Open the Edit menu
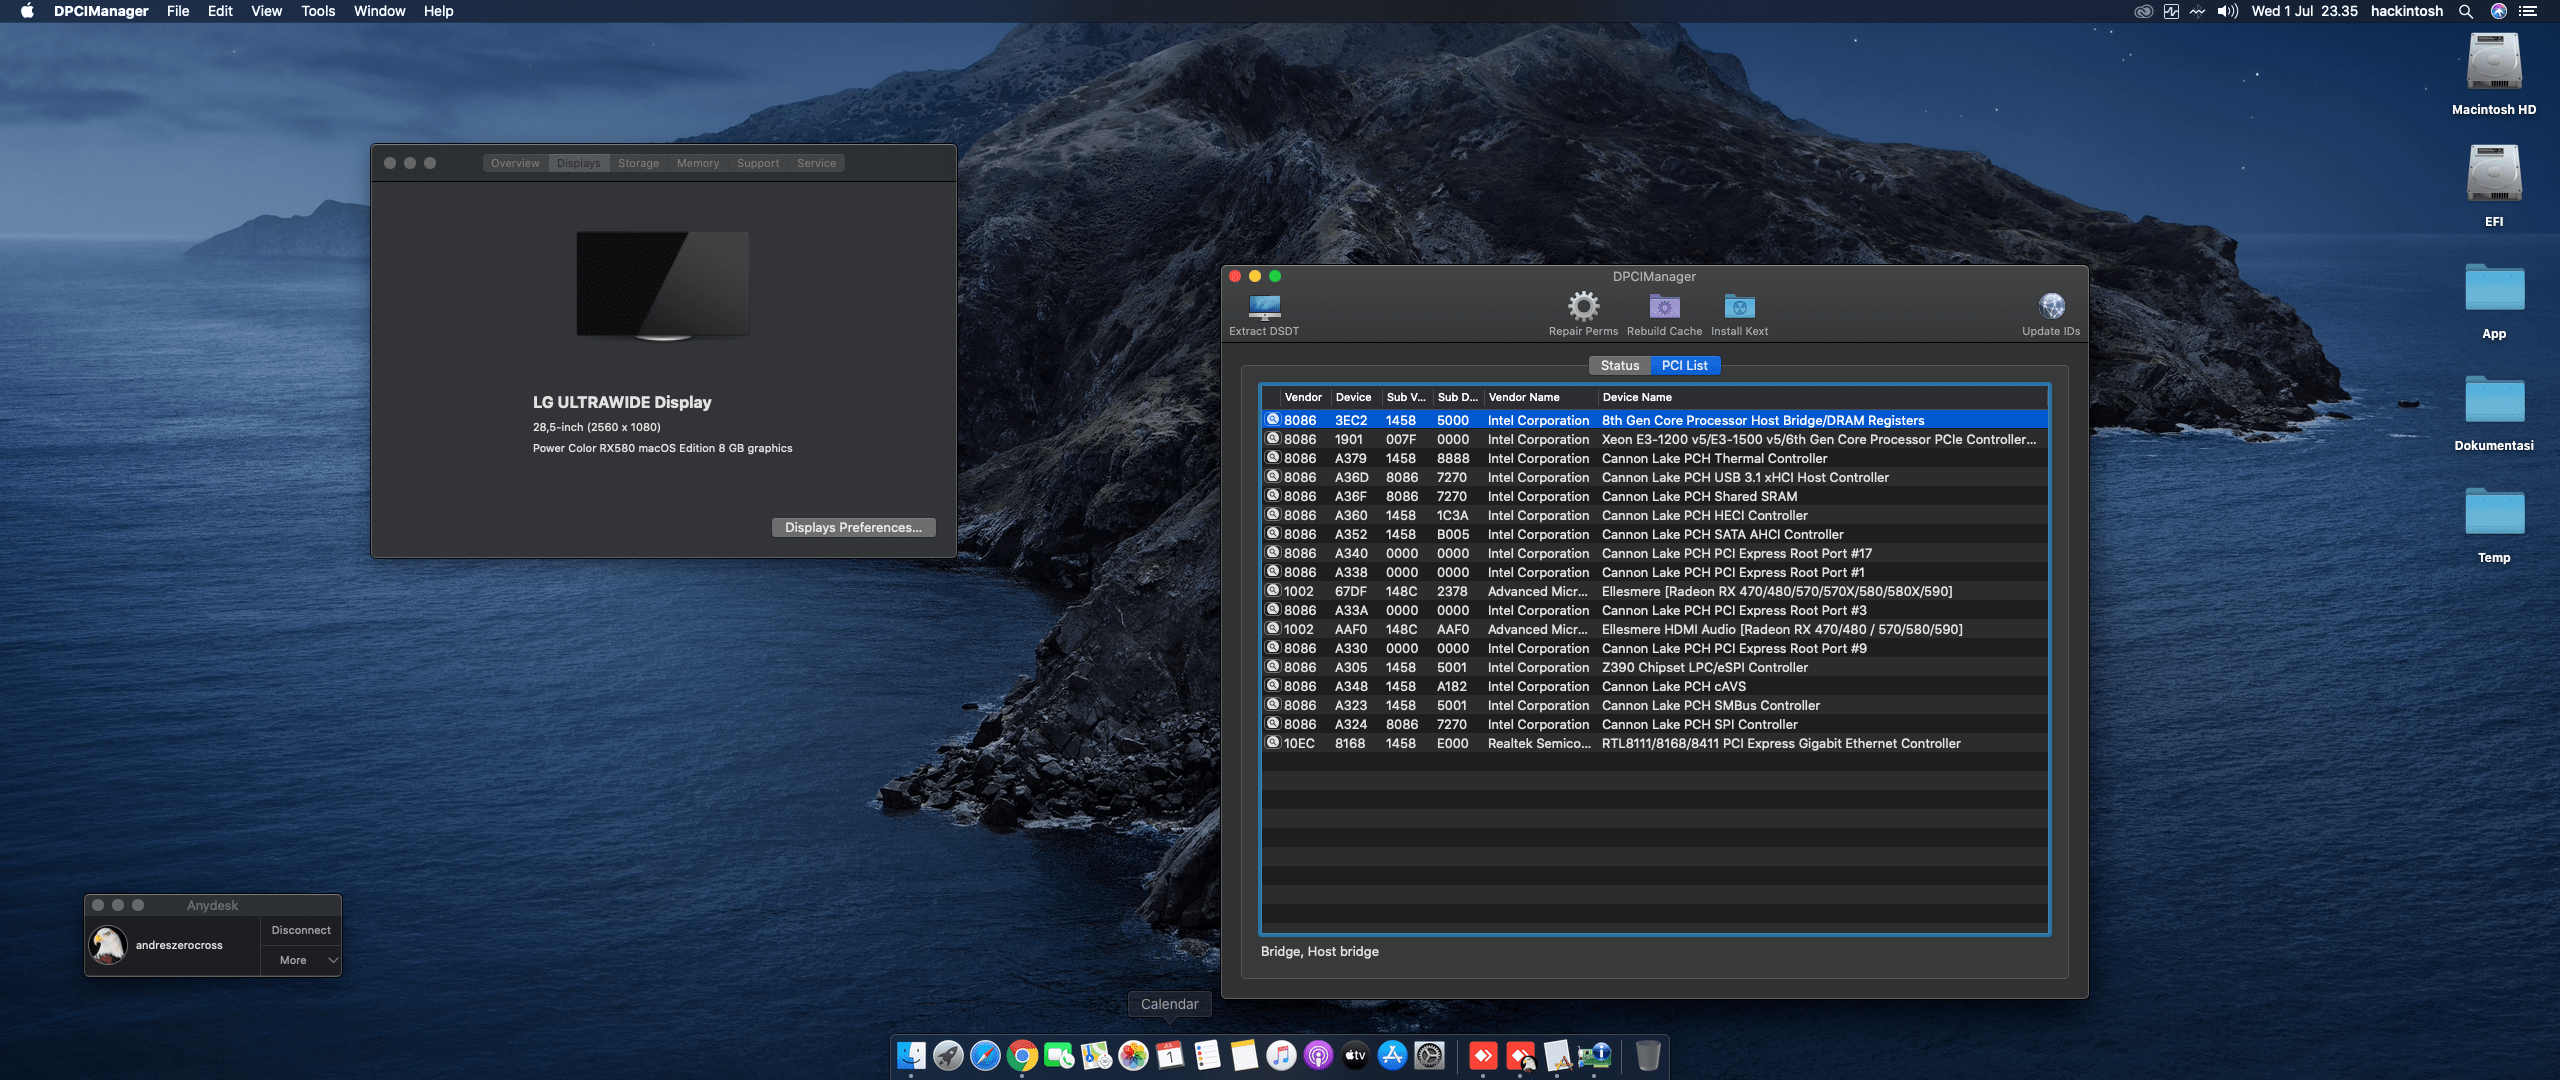 (220, 11)
